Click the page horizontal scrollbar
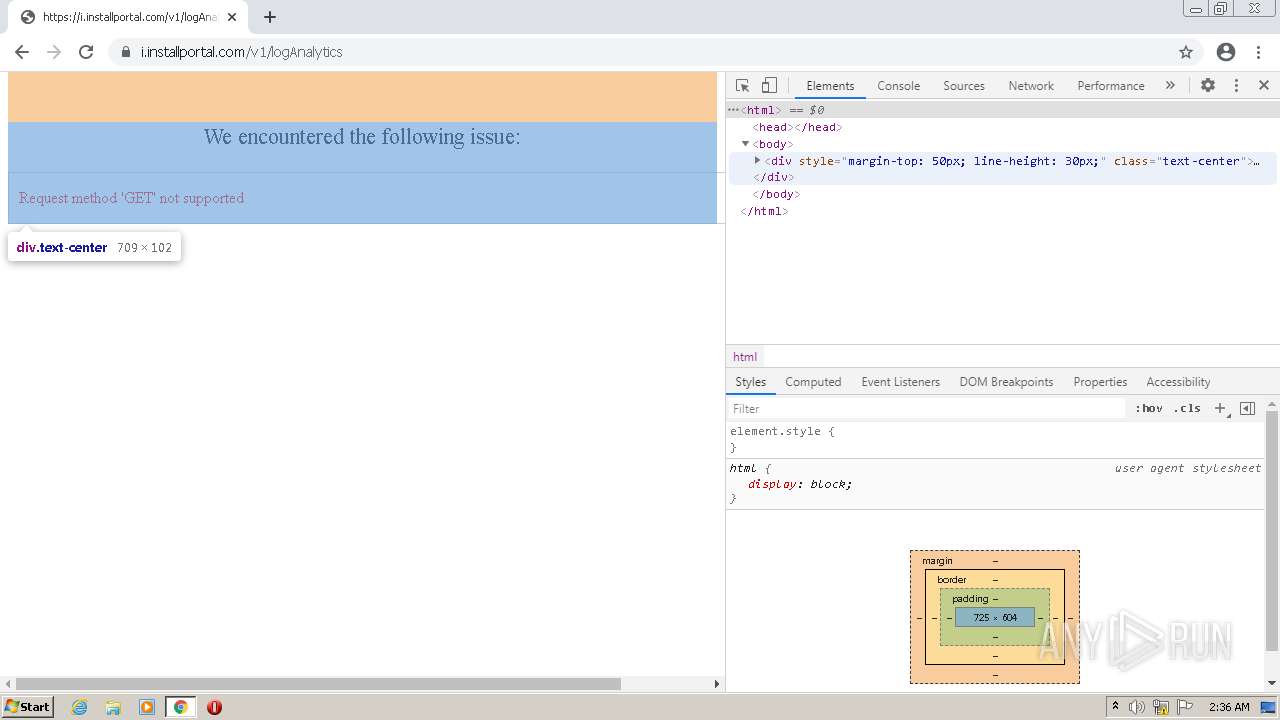Image resolution: width=1280 pixels, height=720 pixels. click(x=318, y=684)
